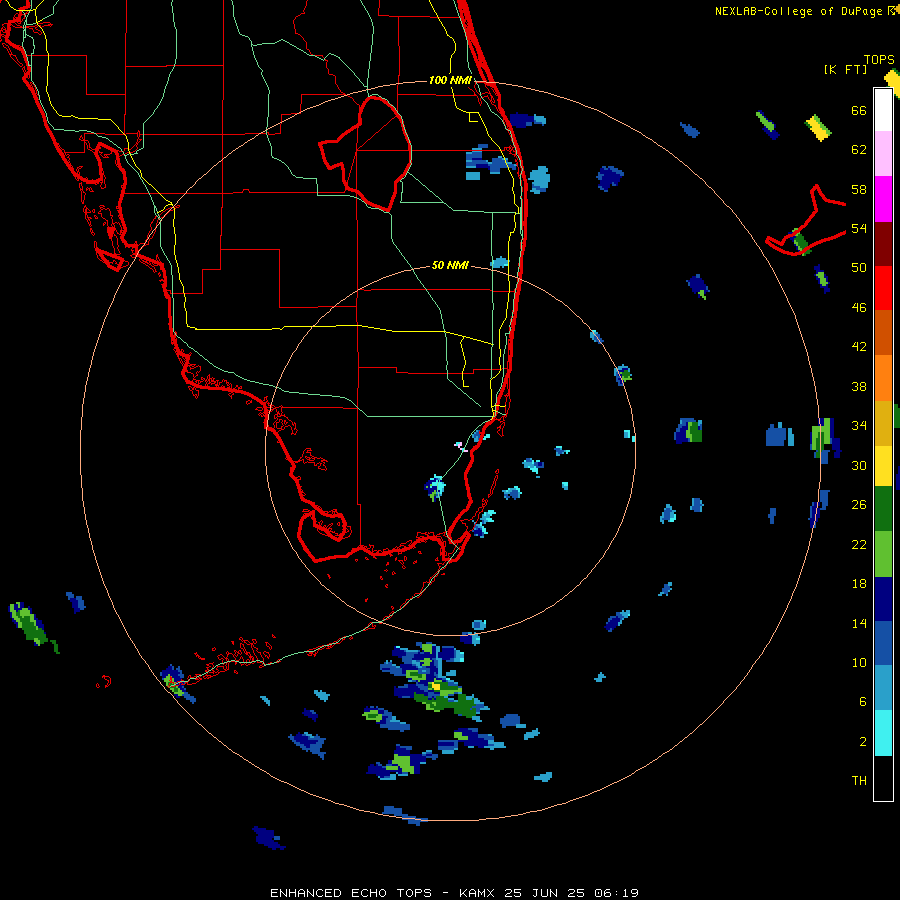Click the [K FT] units label
900x900 pixels.
(845, 70)
